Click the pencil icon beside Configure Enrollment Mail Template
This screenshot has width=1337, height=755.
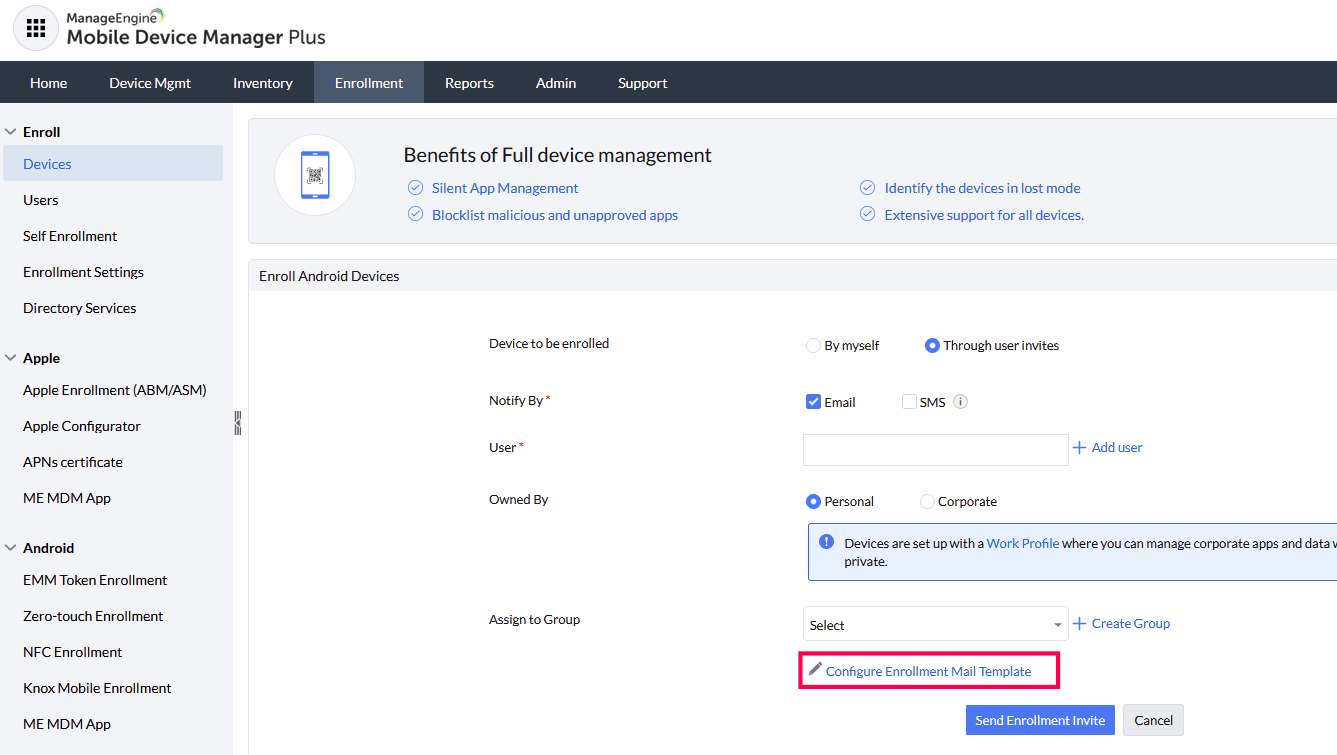click(815, 670)
